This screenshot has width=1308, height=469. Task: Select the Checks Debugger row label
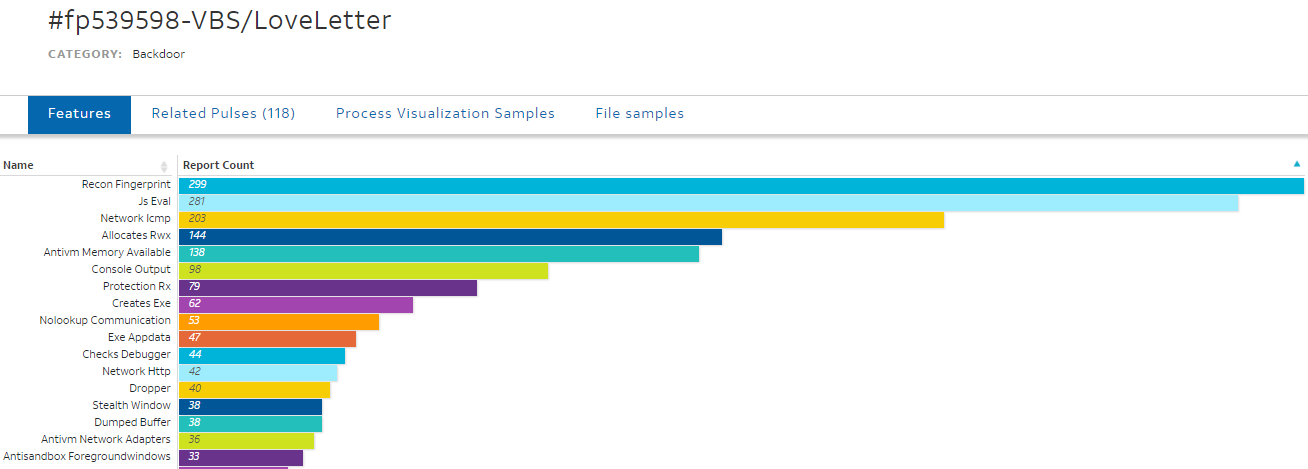pos(126,355)
